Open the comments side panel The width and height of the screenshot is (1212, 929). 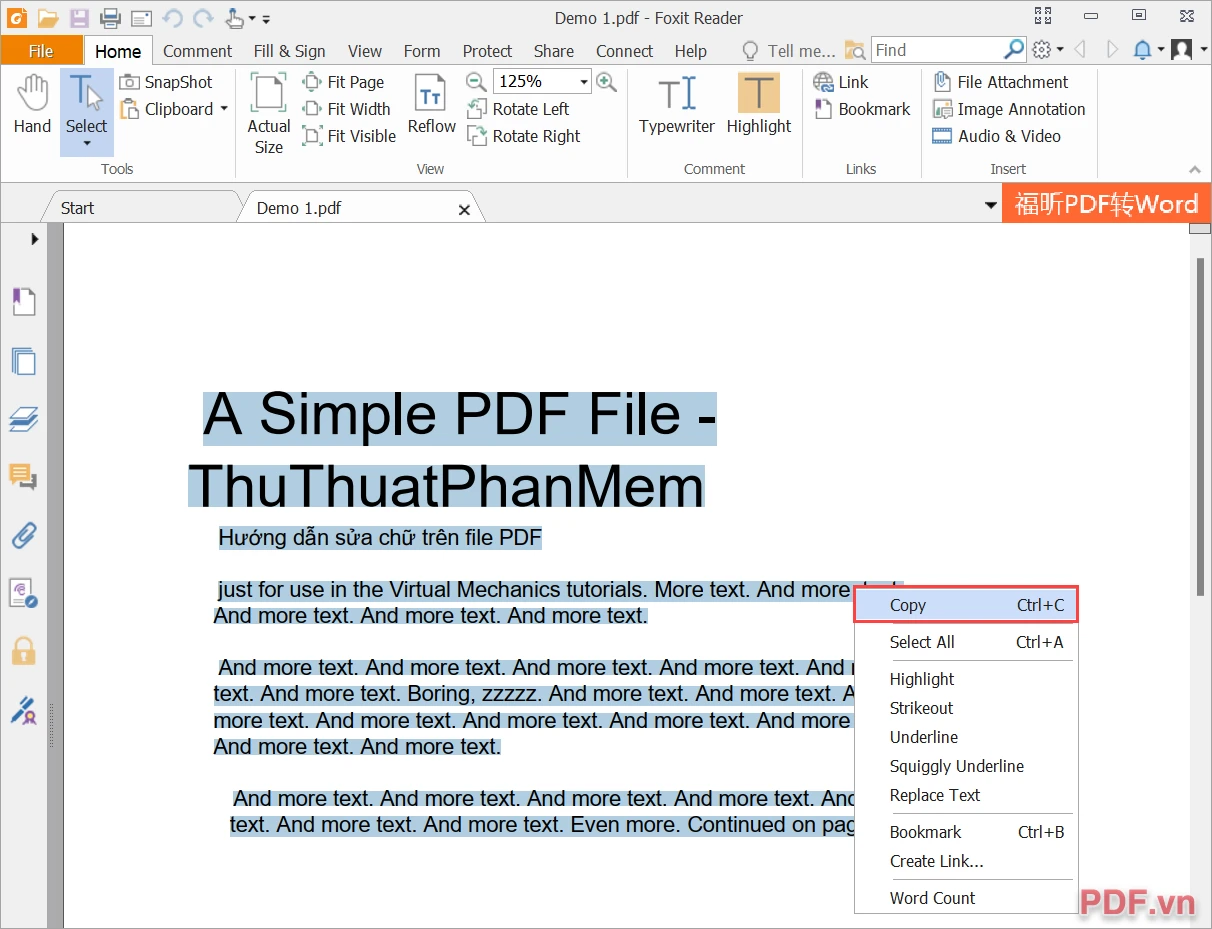pyautogui.click(x=23, y=477)
